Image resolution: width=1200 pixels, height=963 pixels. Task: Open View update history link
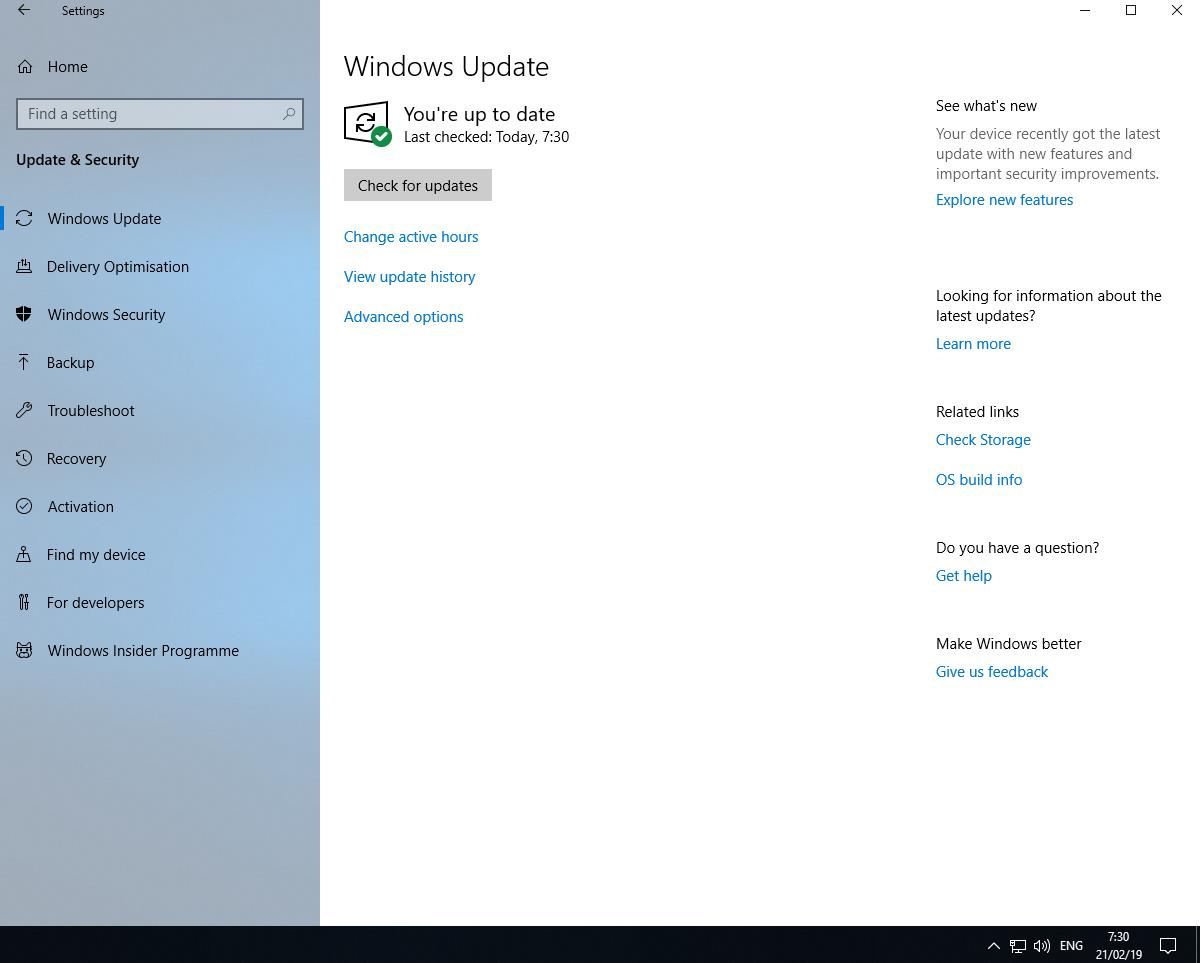[x=409, y=277]
